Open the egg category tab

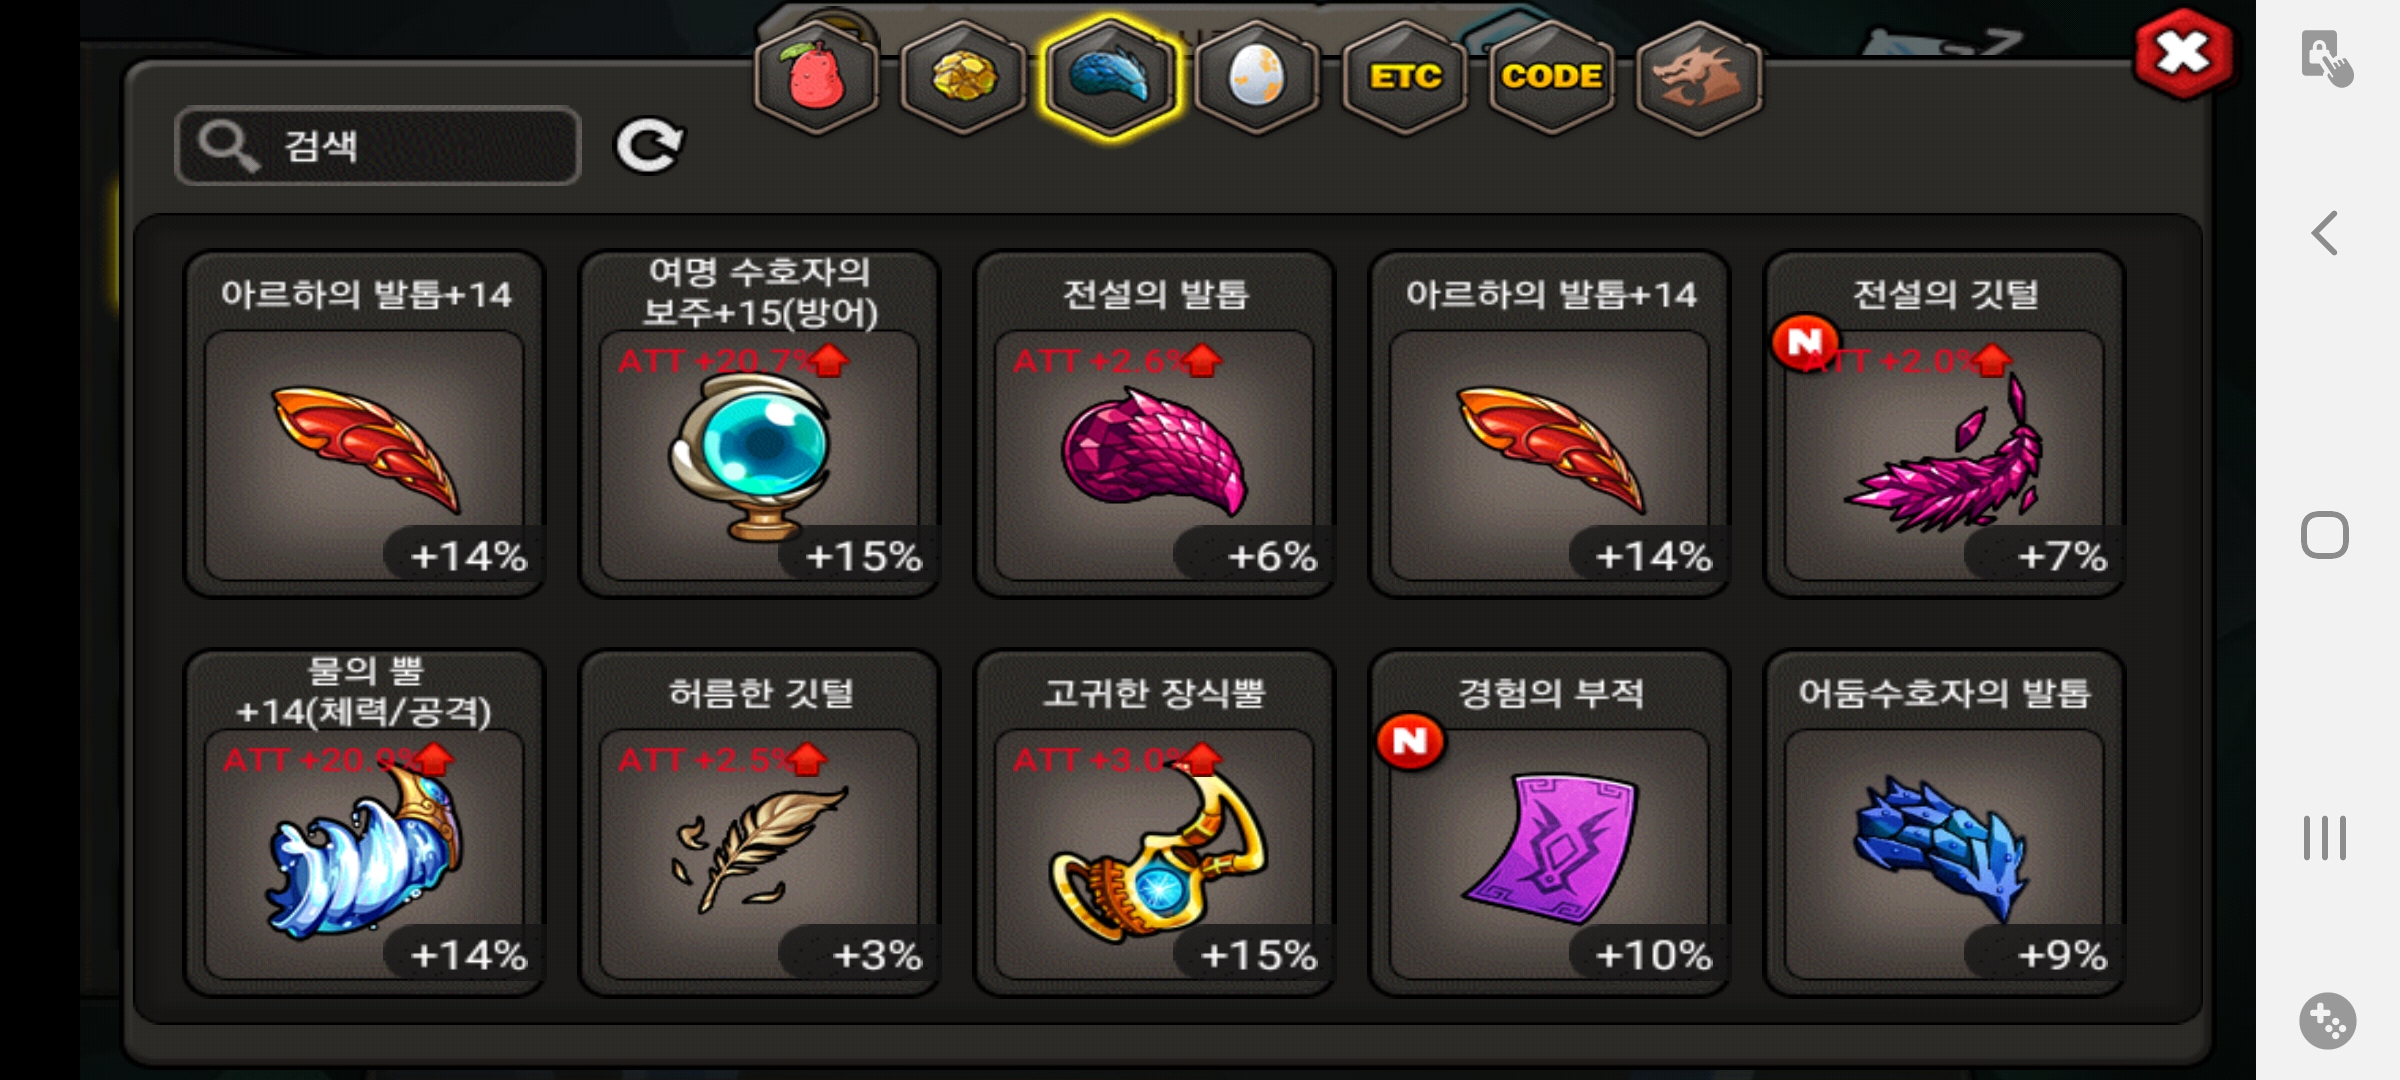(1257, 78)
